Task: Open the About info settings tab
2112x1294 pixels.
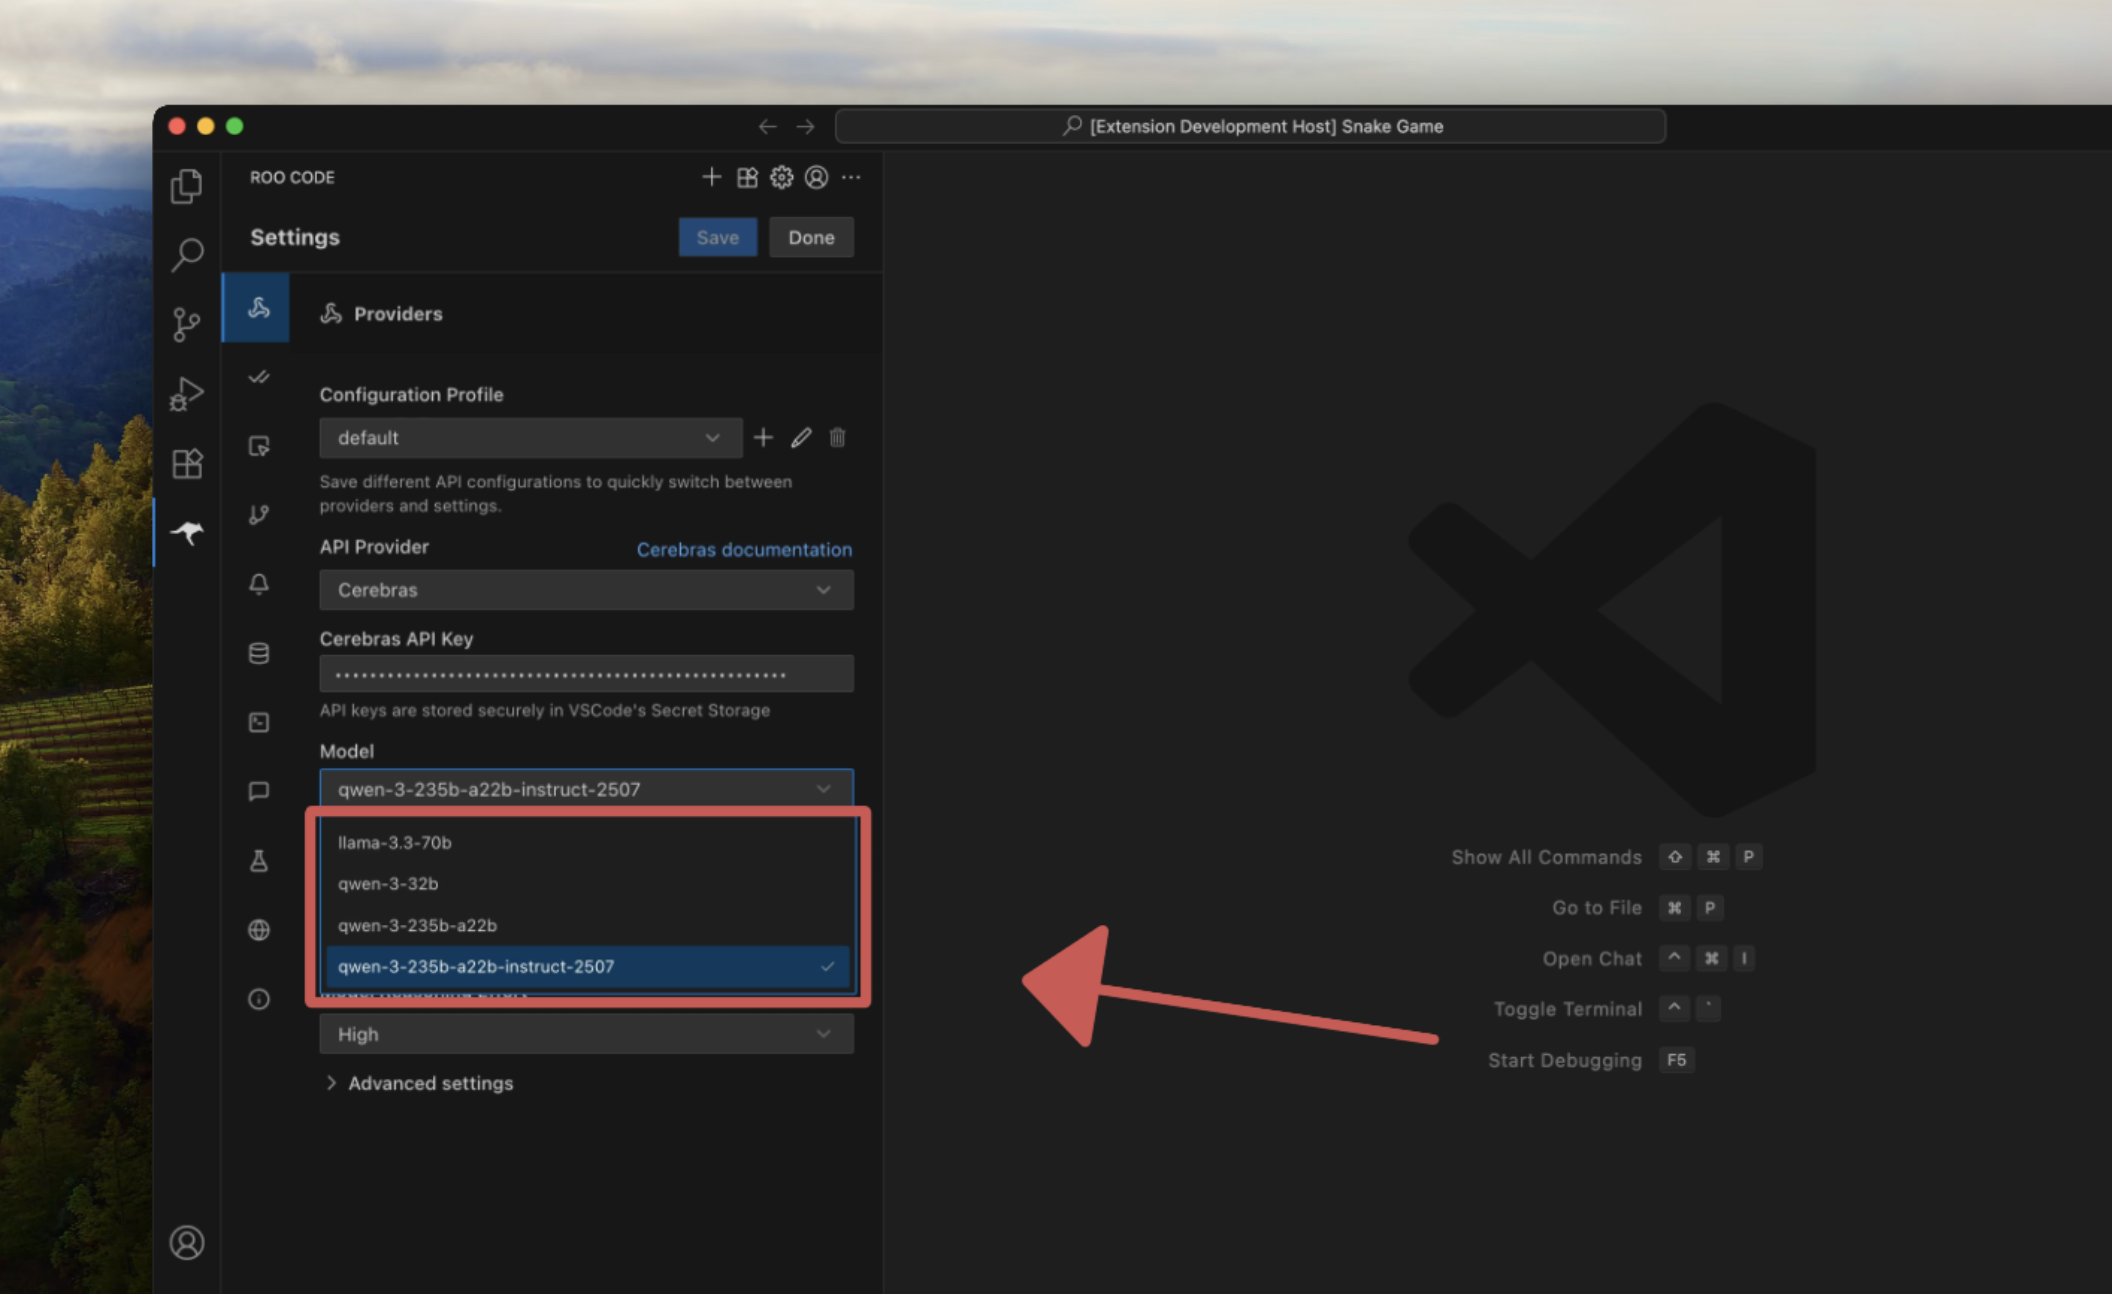Action: [259, 999]
